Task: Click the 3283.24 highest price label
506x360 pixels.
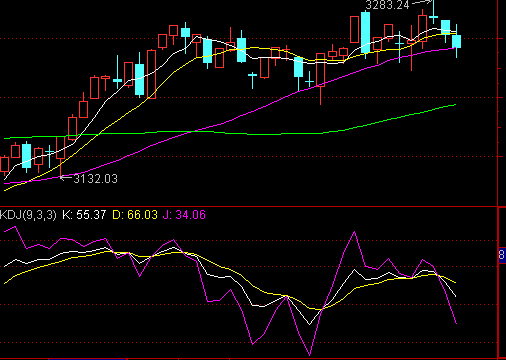Action: pyautogui.click(x=387, y=5)
